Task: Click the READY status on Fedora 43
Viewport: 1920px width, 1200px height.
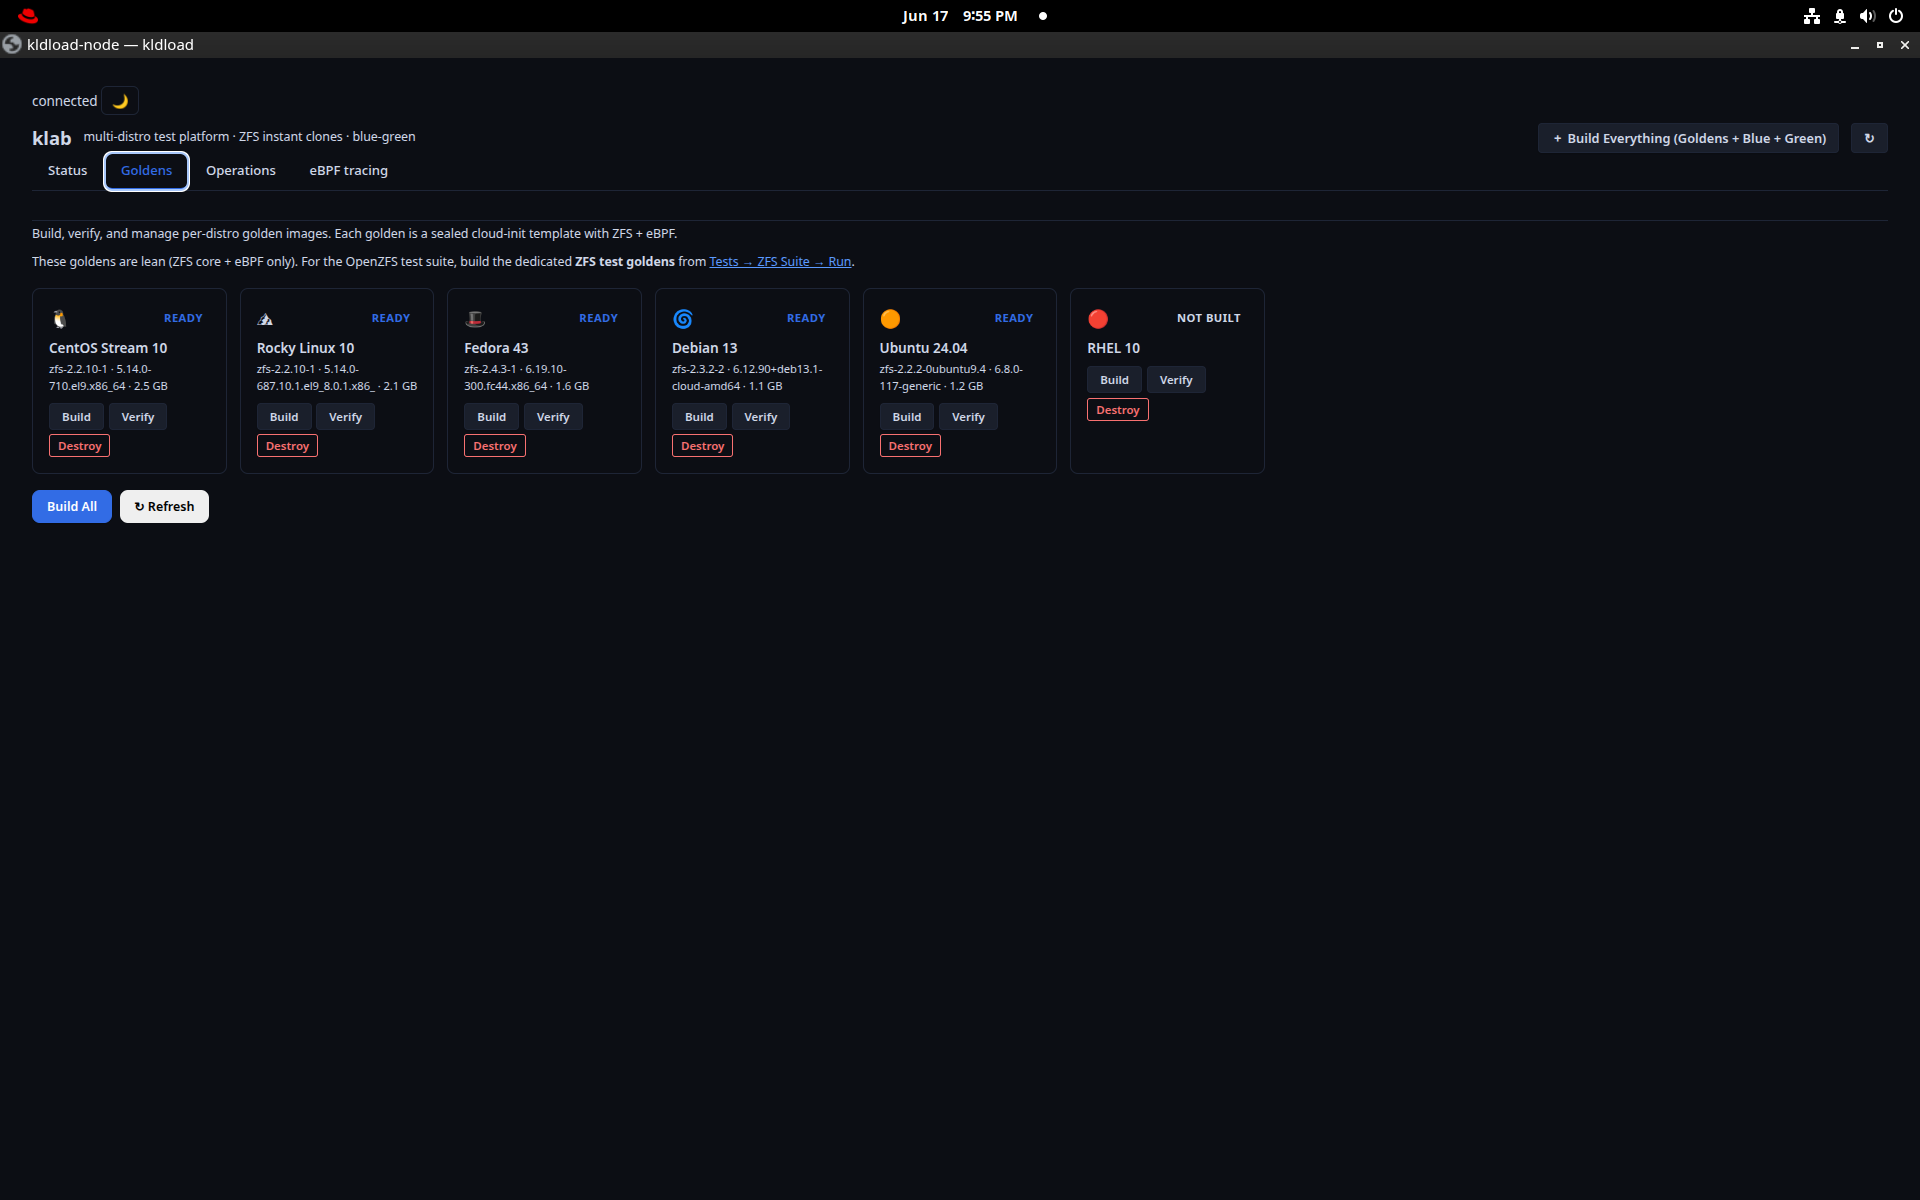Action: [x=598, y=318]
